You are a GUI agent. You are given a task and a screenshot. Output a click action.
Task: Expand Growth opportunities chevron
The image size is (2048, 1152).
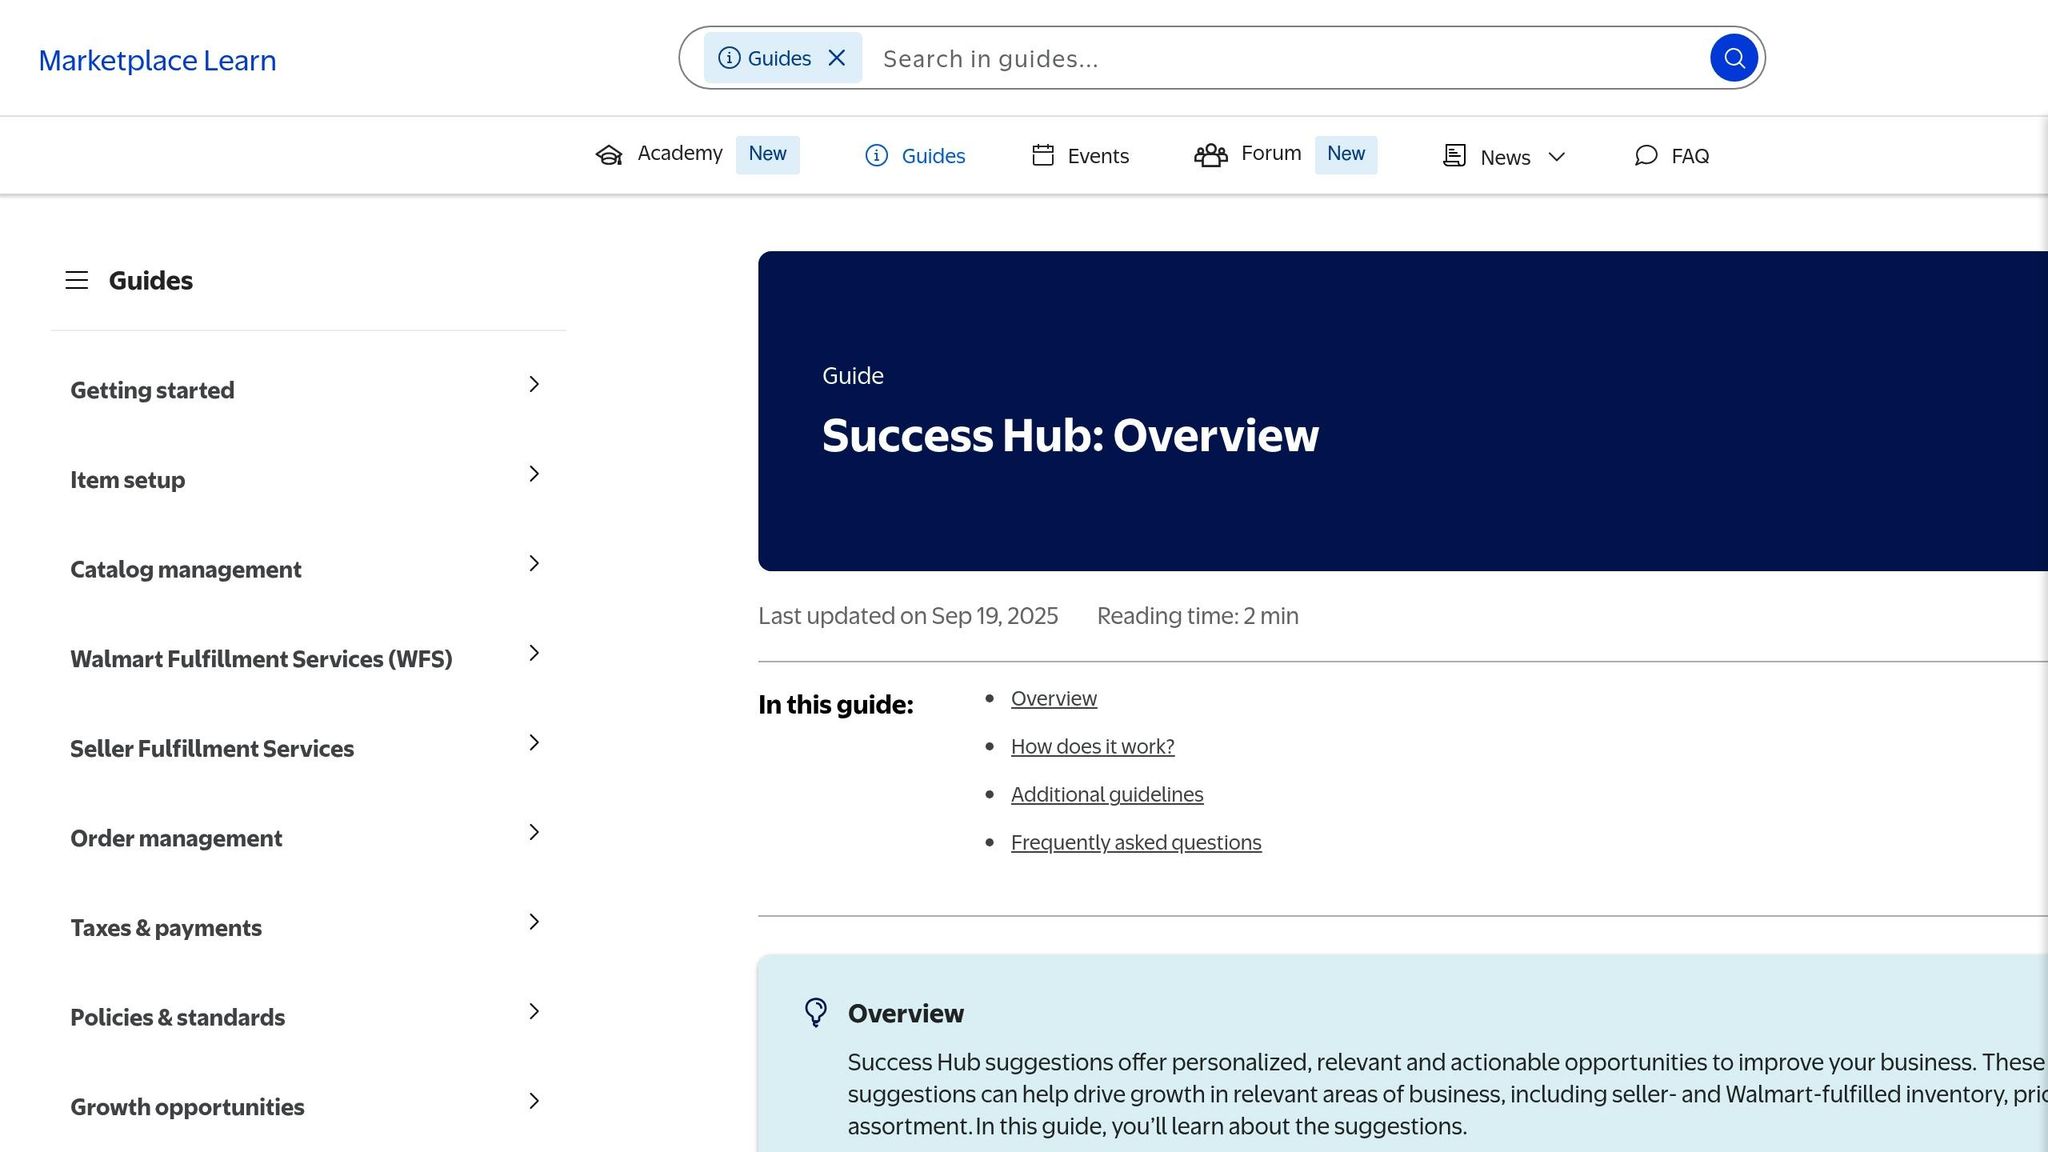tap(534, 1101)
